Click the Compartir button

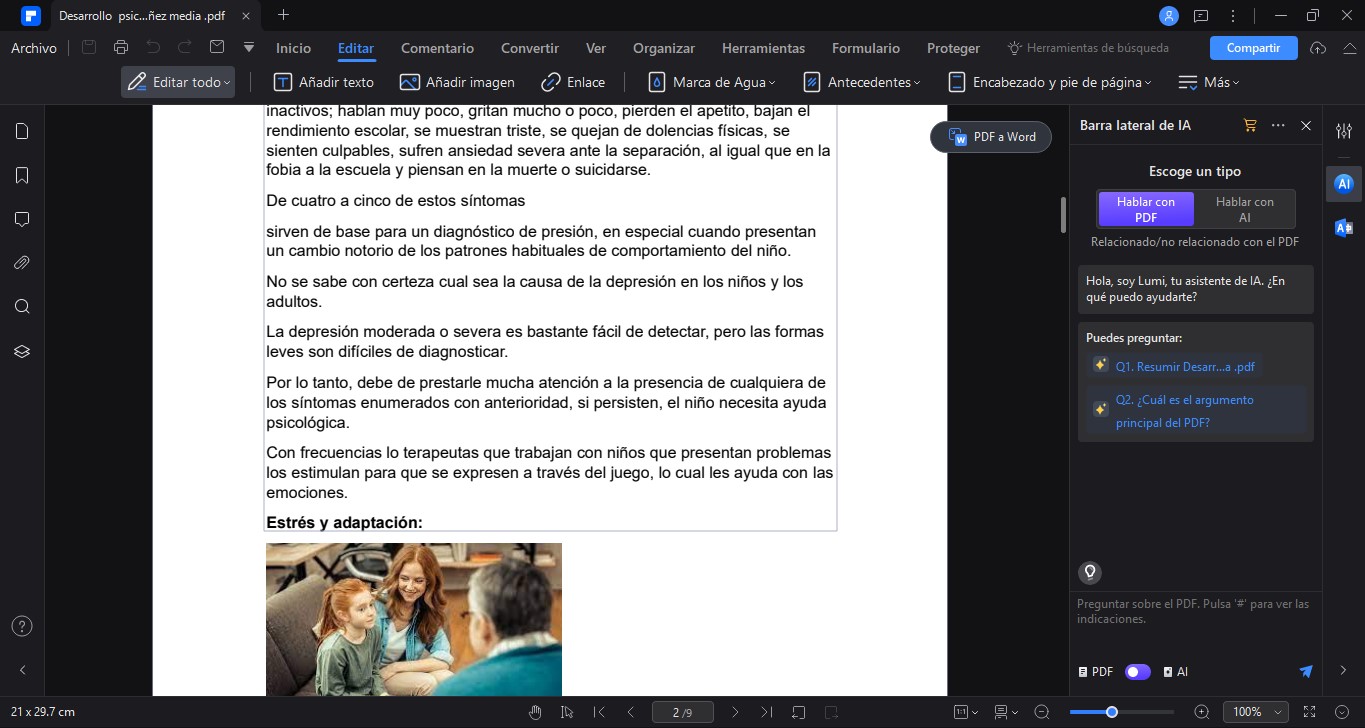1253,47
